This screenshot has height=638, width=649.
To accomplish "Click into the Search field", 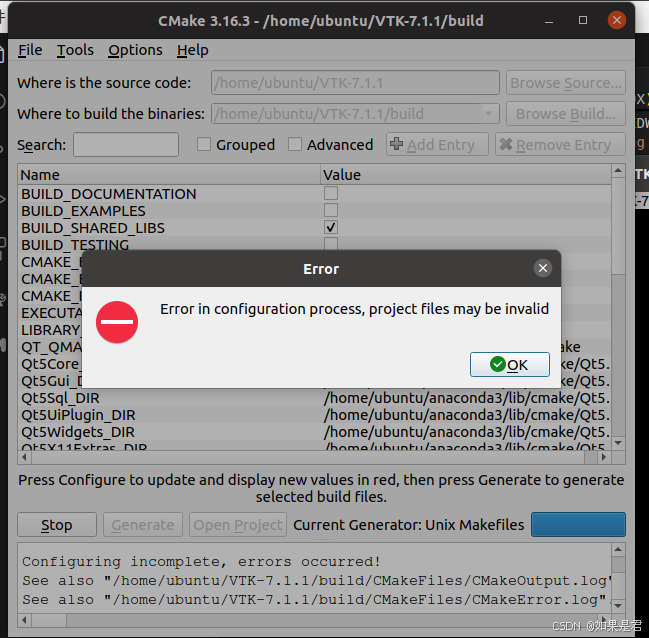I will pyautogui.click(x=126, y=144).
